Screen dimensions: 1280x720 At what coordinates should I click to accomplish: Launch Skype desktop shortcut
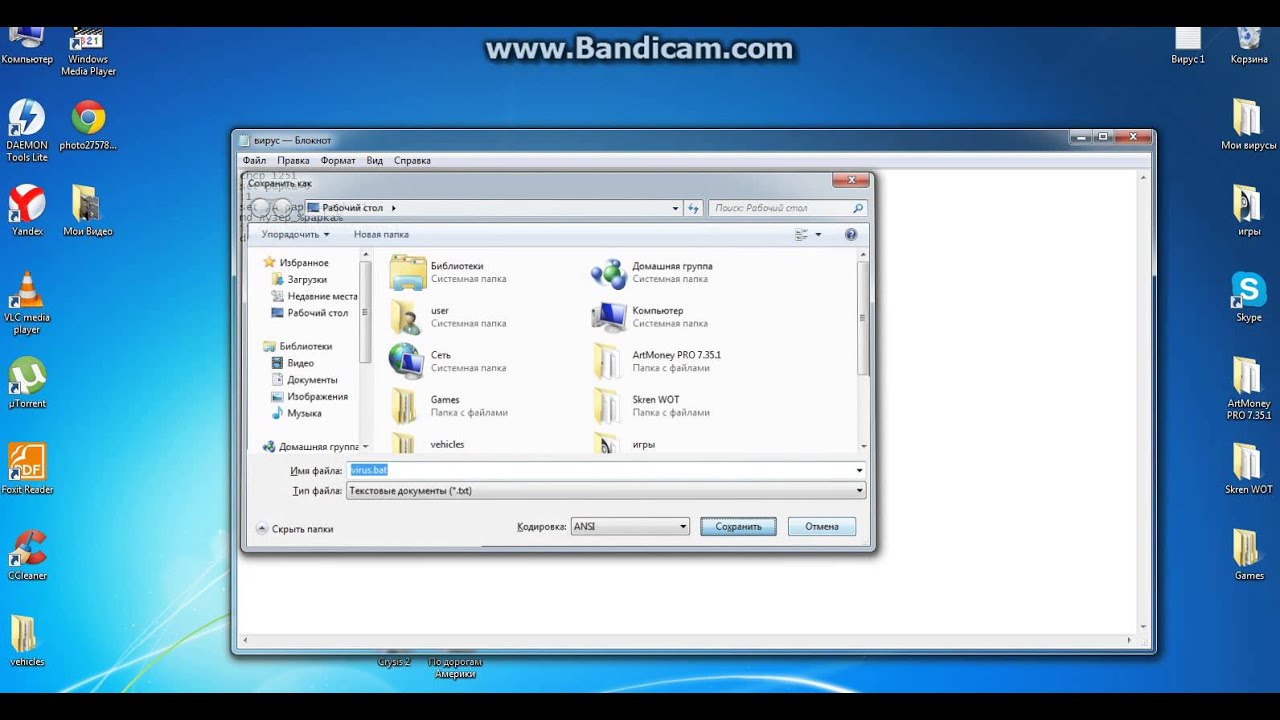click(1248, 297)
